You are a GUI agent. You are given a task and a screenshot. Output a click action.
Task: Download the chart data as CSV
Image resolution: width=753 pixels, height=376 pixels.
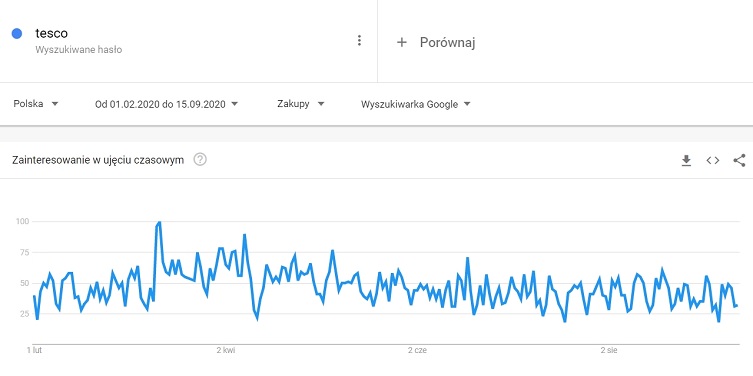pos(686,160)
